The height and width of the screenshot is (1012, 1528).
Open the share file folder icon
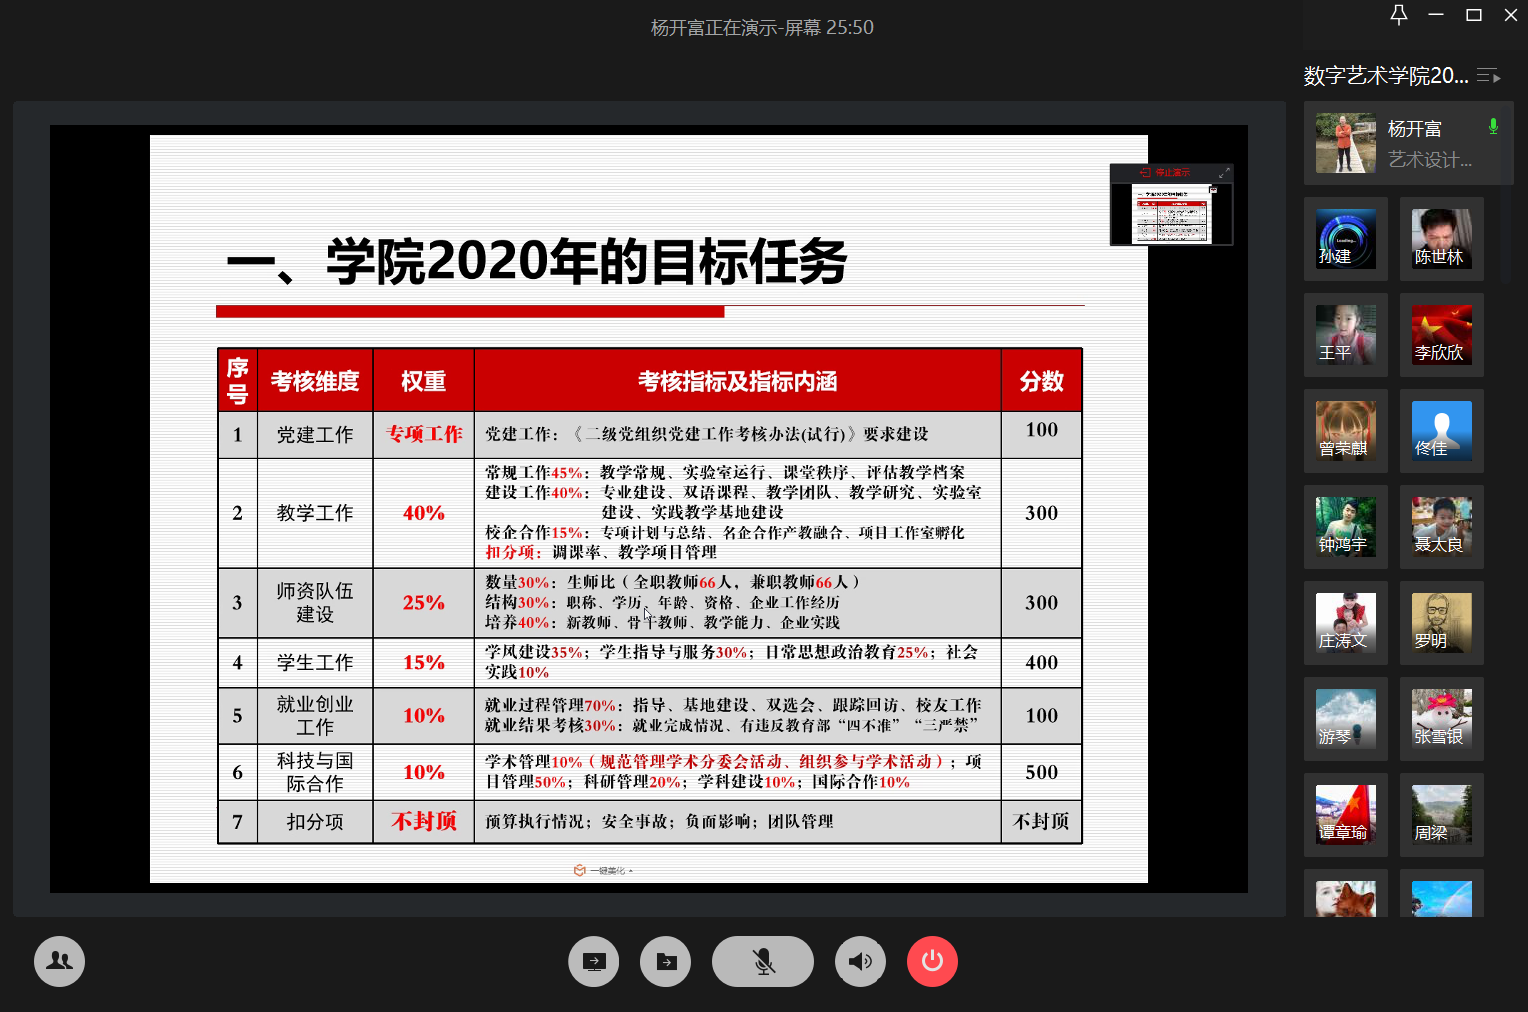tap(667, 961)
